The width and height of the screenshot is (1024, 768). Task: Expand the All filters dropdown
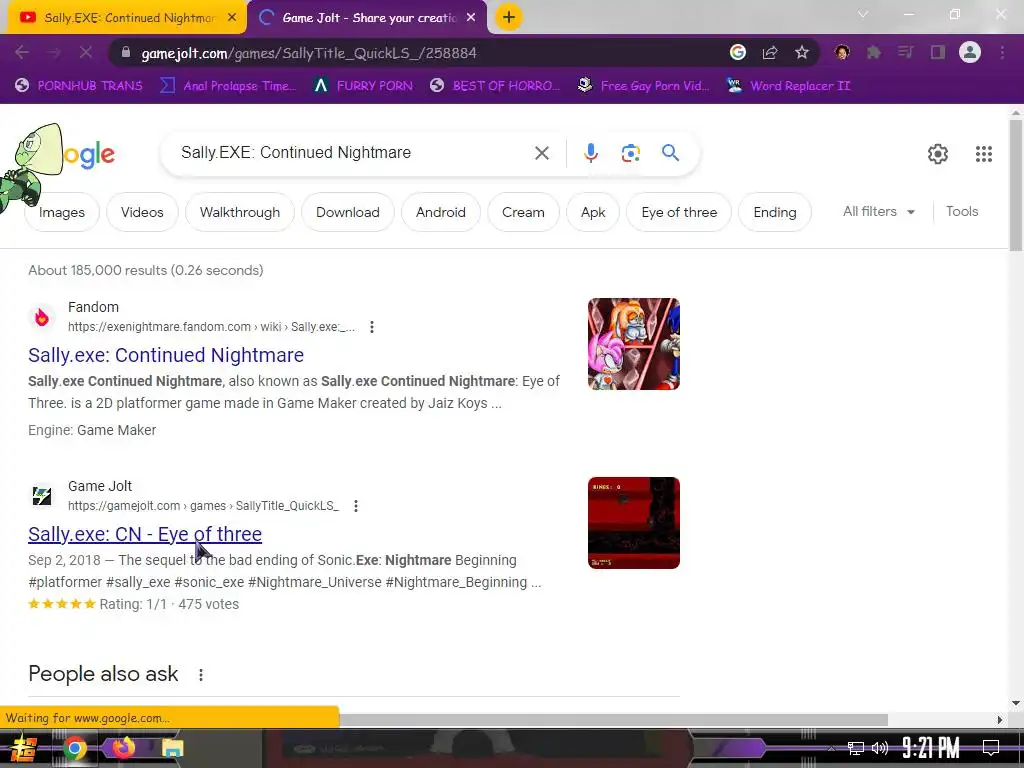[x=878, y=212]
